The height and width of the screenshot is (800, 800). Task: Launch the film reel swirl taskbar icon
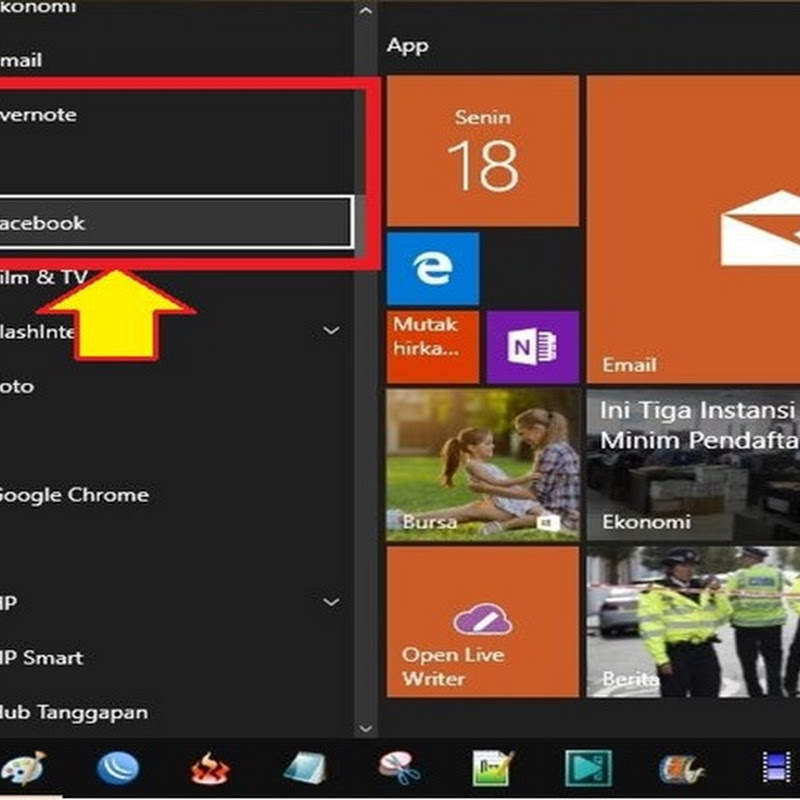(x=681, y=768)
